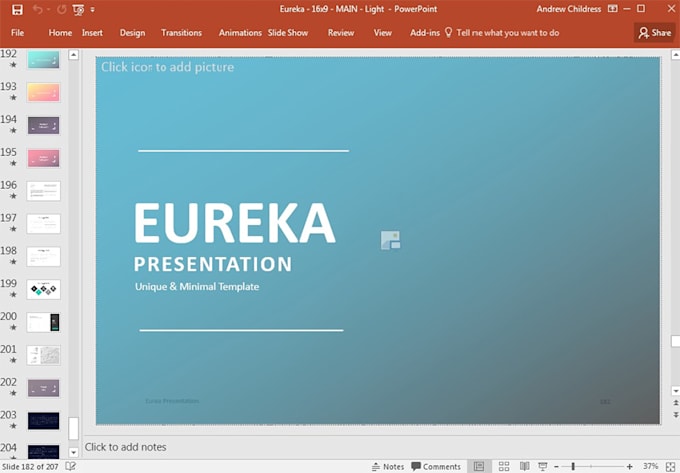Select slide 196 thumbnail
This screenshot has height=473, width=680.
[43, 191]
